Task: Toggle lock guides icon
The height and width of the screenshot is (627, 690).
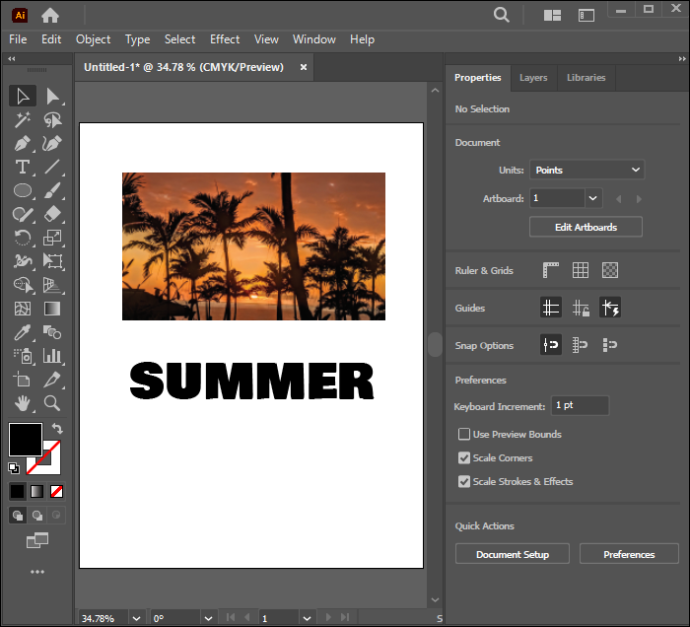Action: 580,308
